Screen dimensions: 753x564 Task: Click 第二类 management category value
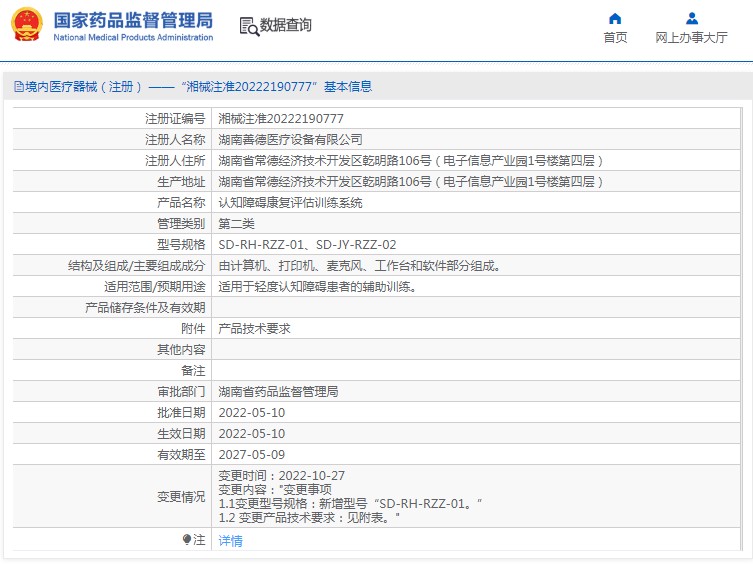click(x=236, y=223)
